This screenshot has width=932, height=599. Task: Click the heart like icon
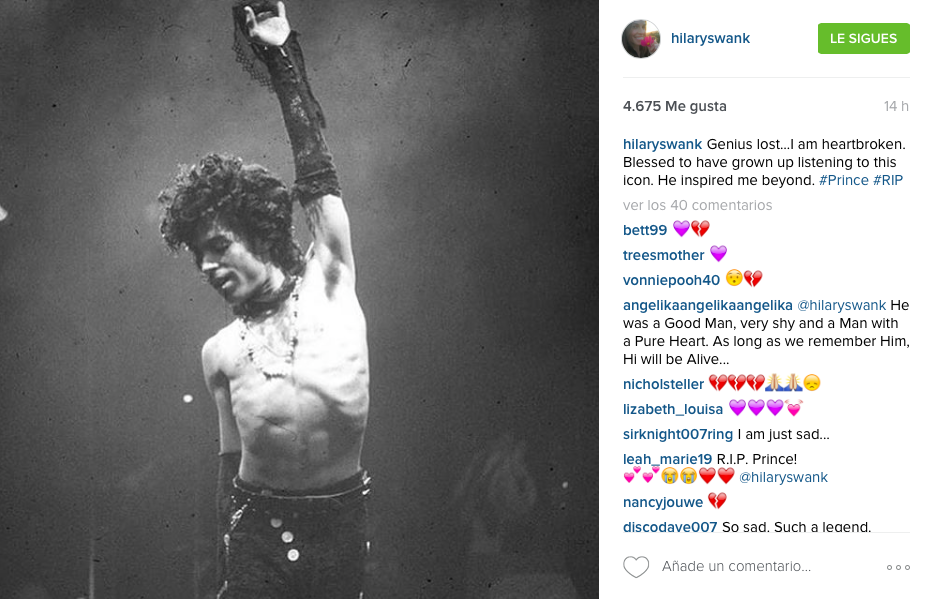pos(635,567)
